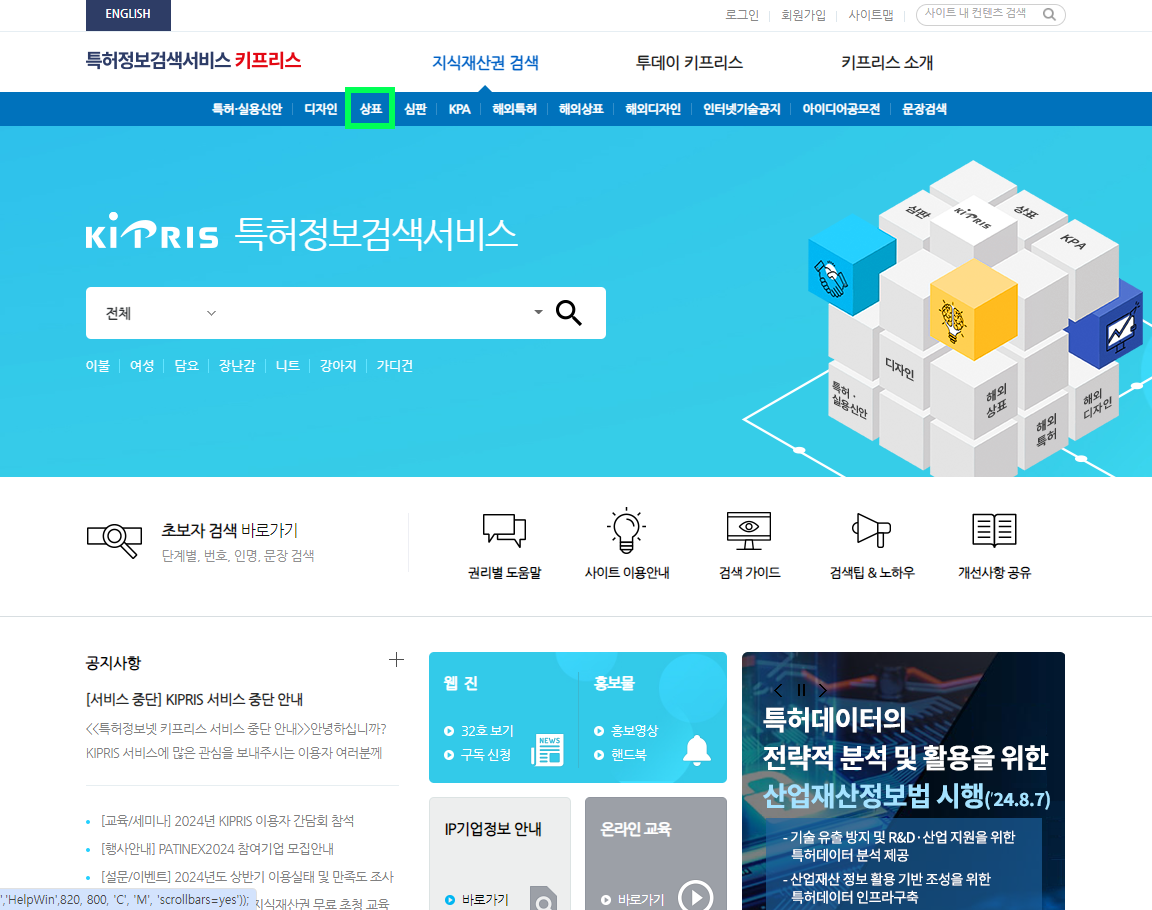Click suggested keyword 니트

[x=287, y=366]
